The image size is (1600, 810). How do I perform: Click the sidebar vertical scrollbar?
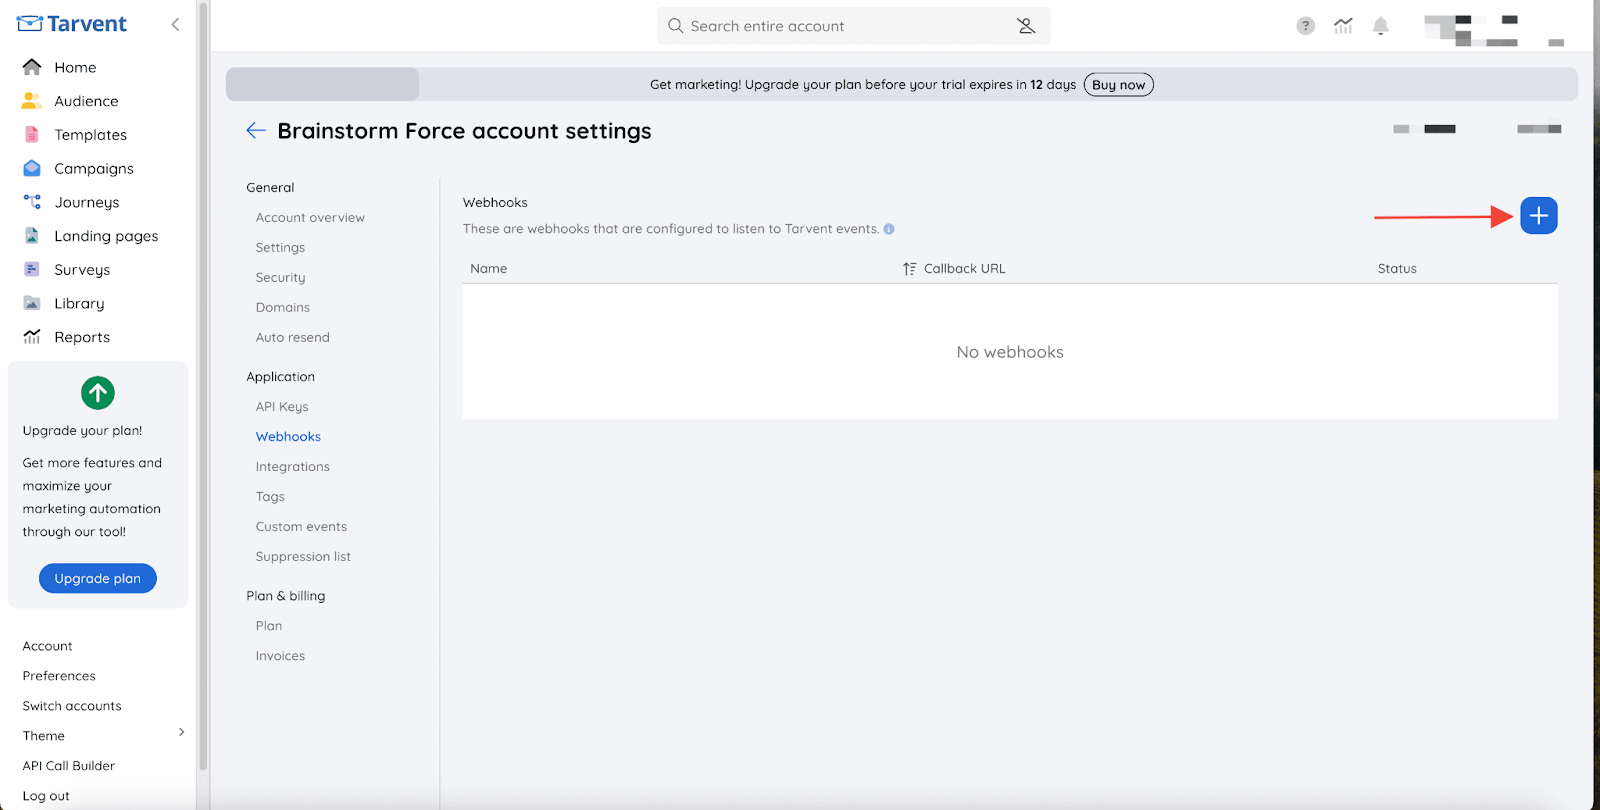203,385
